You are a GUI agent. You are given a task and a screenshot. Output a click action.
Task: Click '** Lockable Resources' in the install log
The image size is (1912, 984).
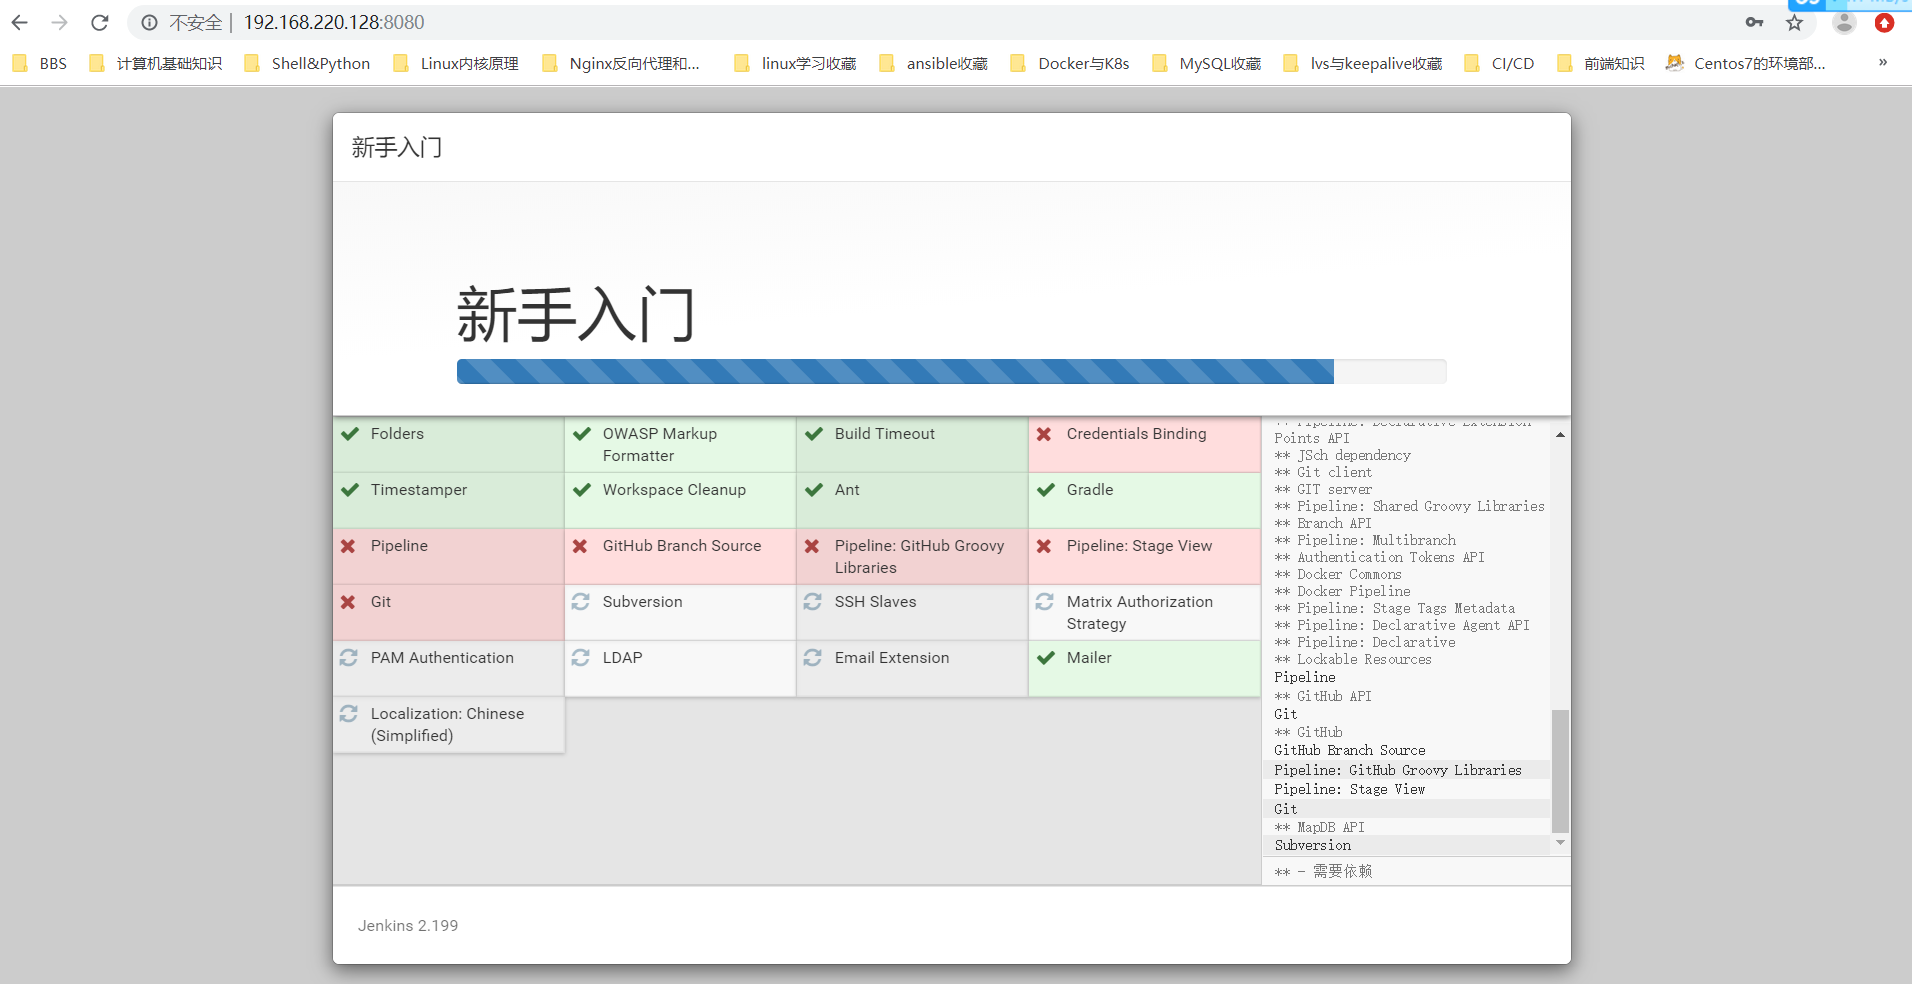[x=1353, y=659]
